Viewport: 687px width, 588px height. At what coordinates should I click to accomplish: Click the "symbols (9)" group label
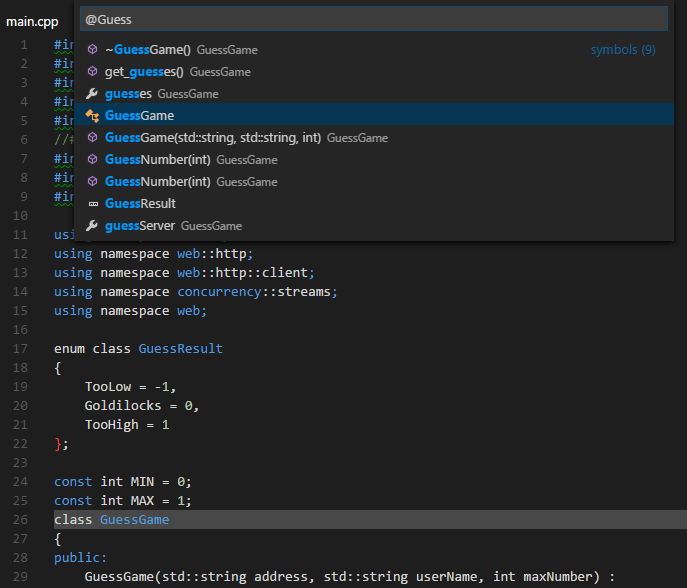[622, 49]
